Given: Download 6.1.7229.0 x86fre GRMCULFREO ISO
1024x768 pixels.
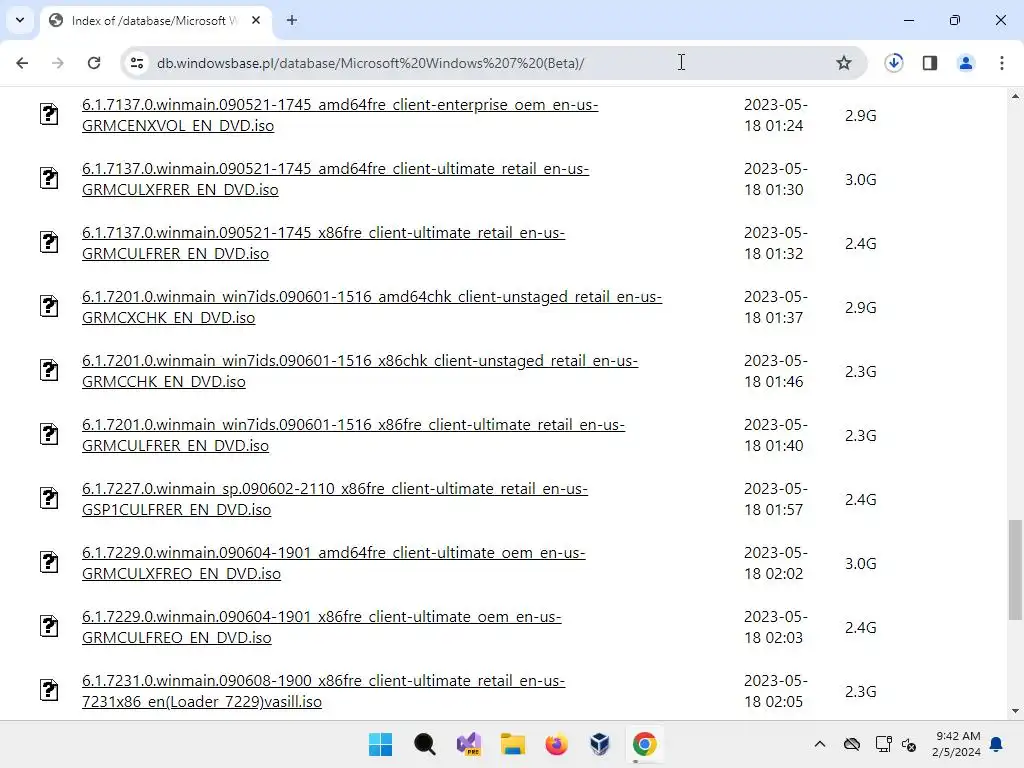Looking at the screenshot, I should pos(321,627).
